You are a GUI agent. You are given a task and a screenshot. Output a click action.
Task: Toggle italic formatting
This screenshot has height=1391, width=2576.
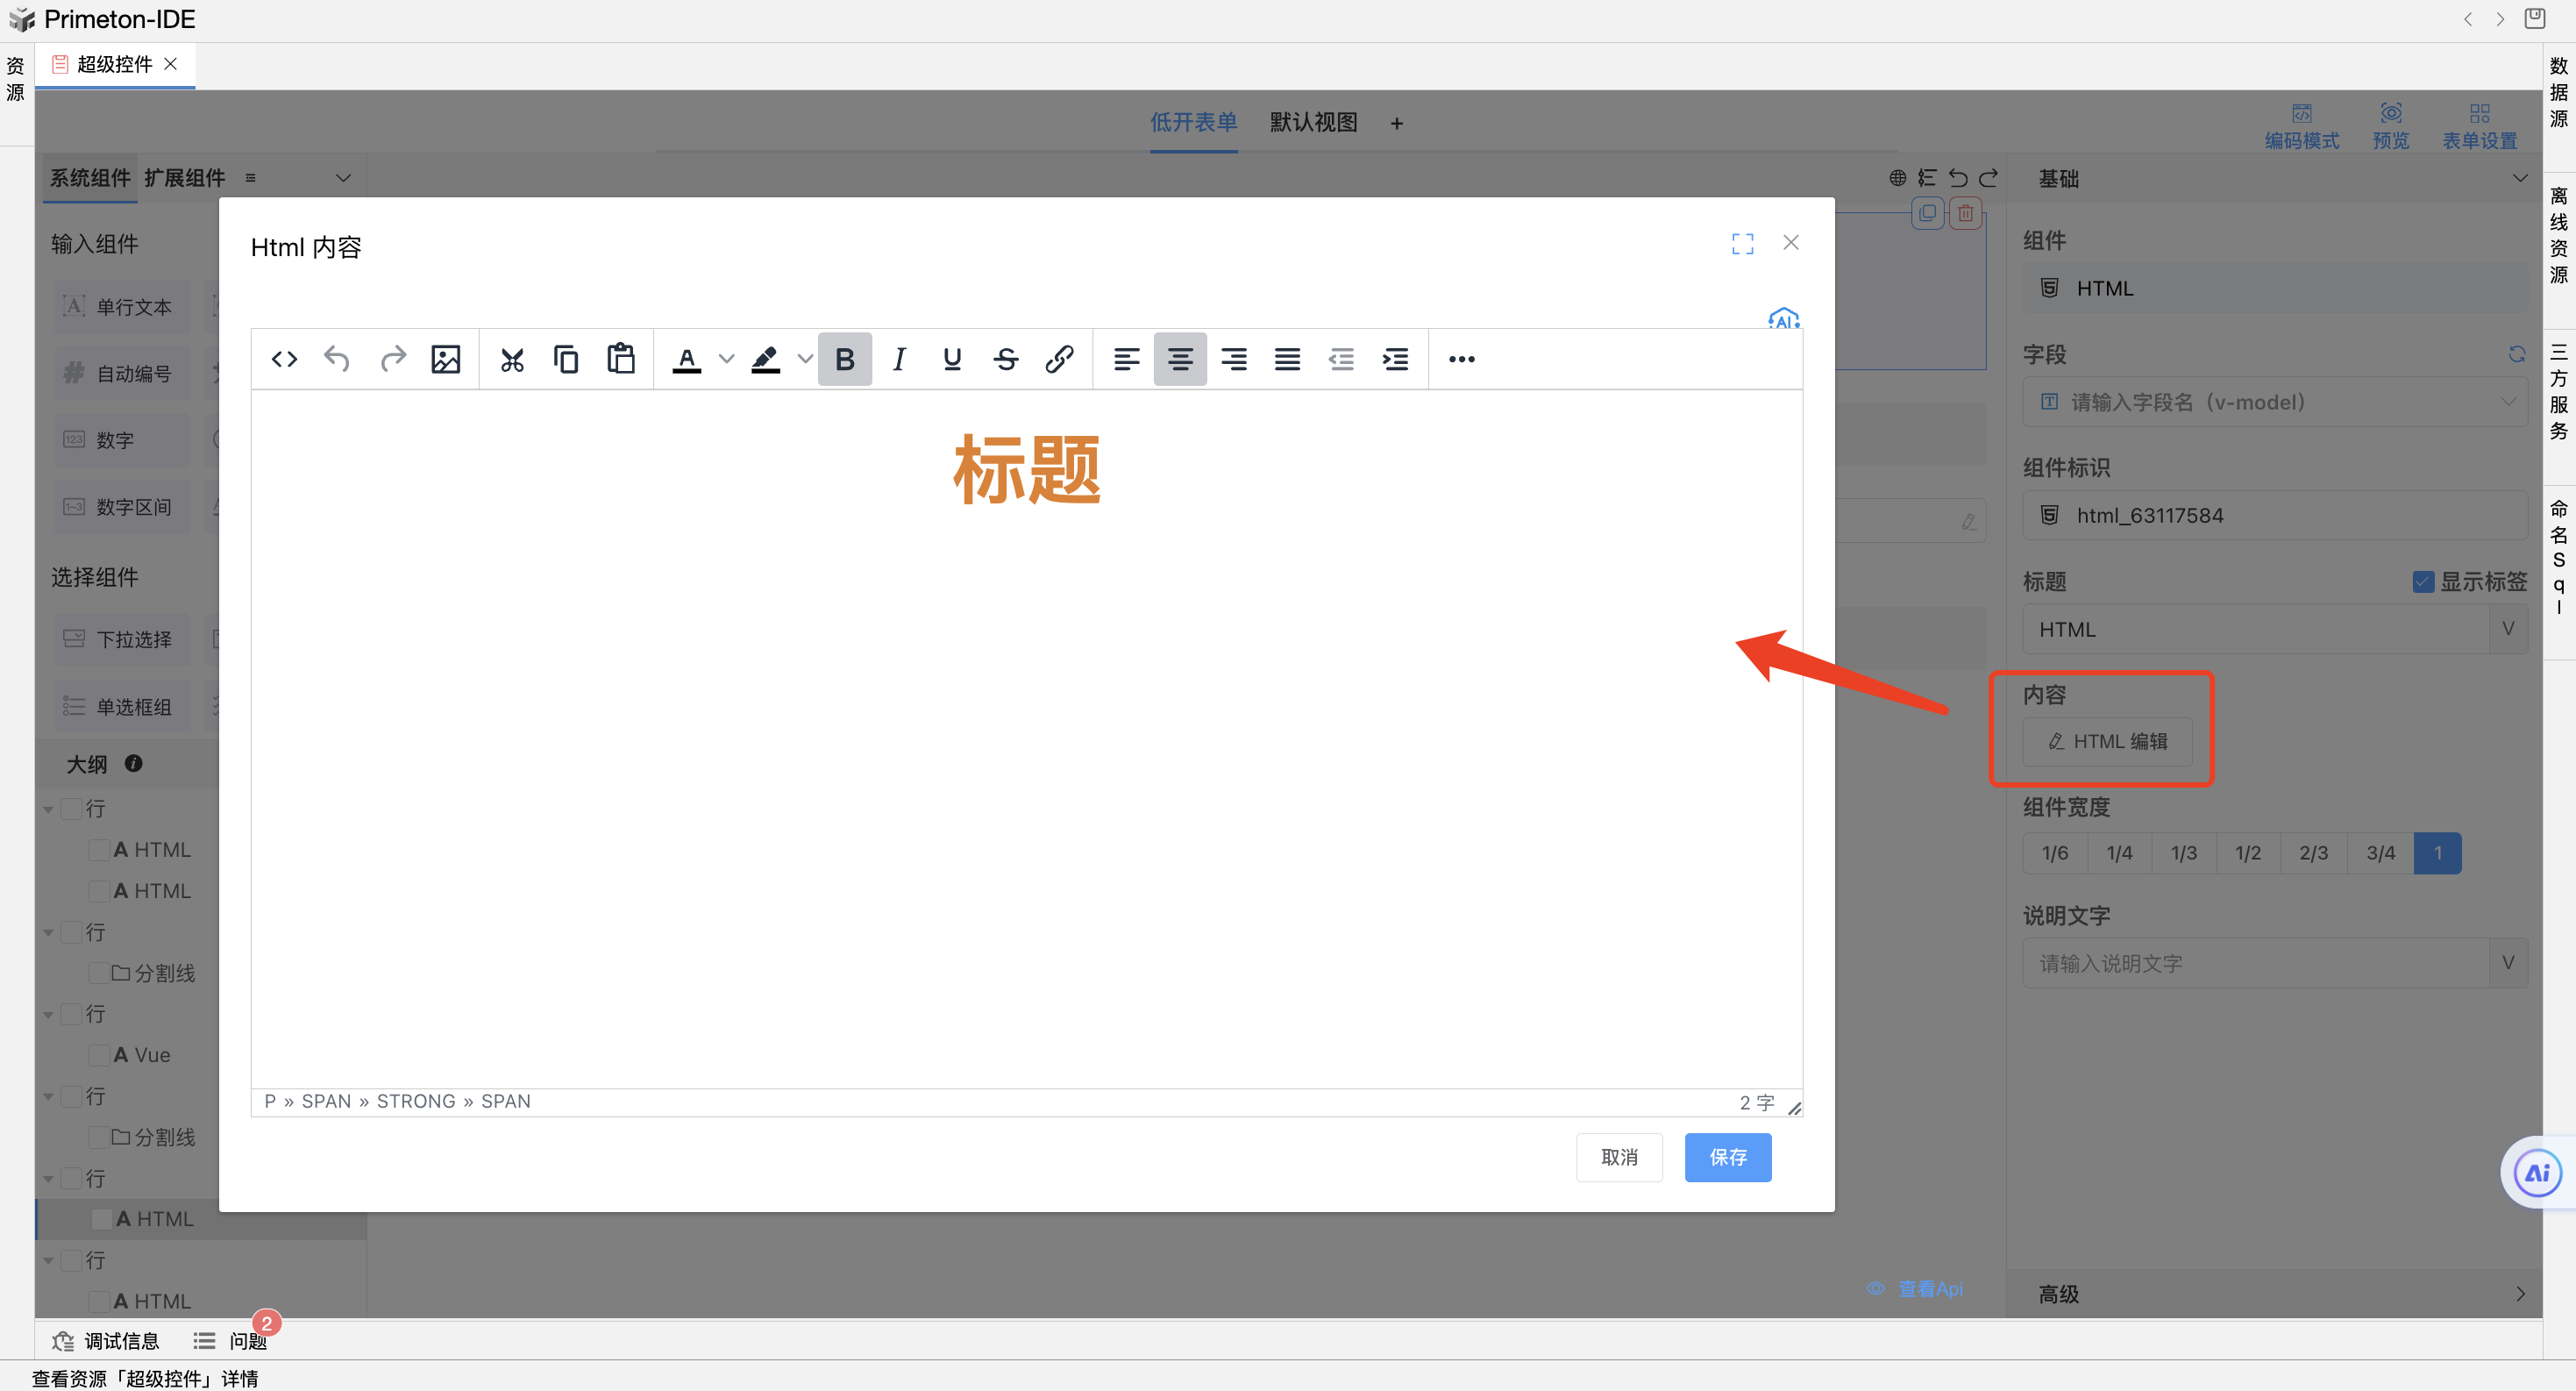(x=898, y=359)
